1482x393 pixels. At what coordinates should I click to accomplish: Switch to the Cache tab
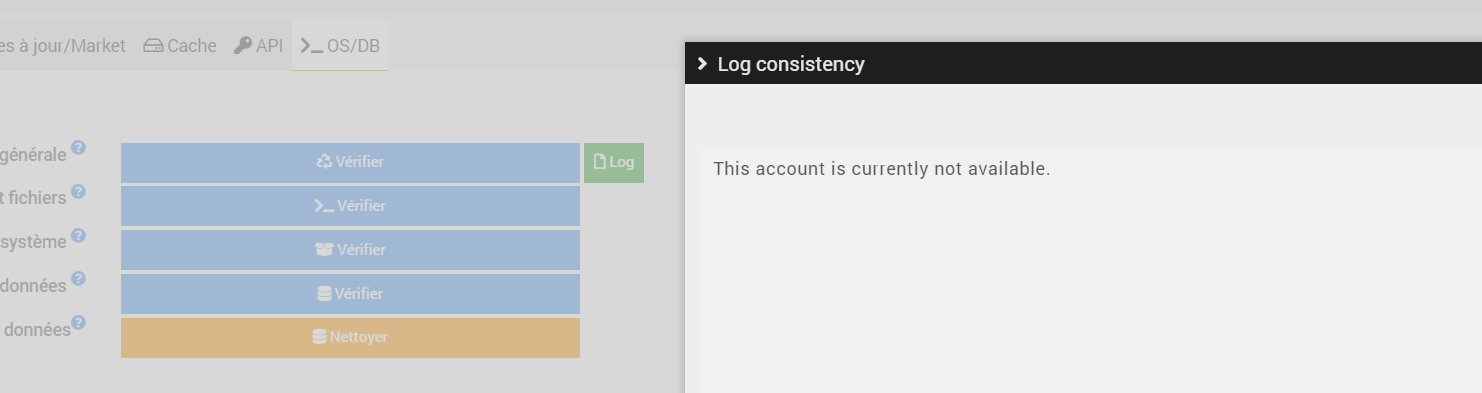pyautogui.click(x=180, y=46)
